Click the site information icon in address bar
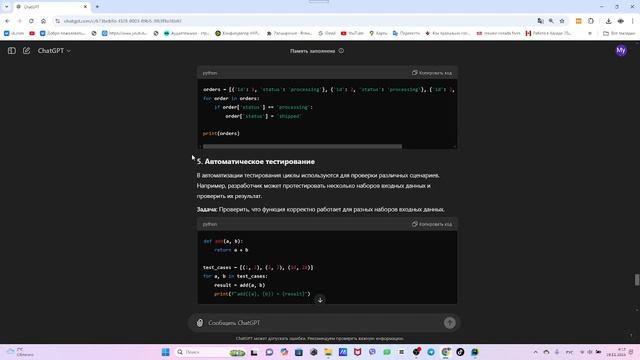 coord(58,21)
